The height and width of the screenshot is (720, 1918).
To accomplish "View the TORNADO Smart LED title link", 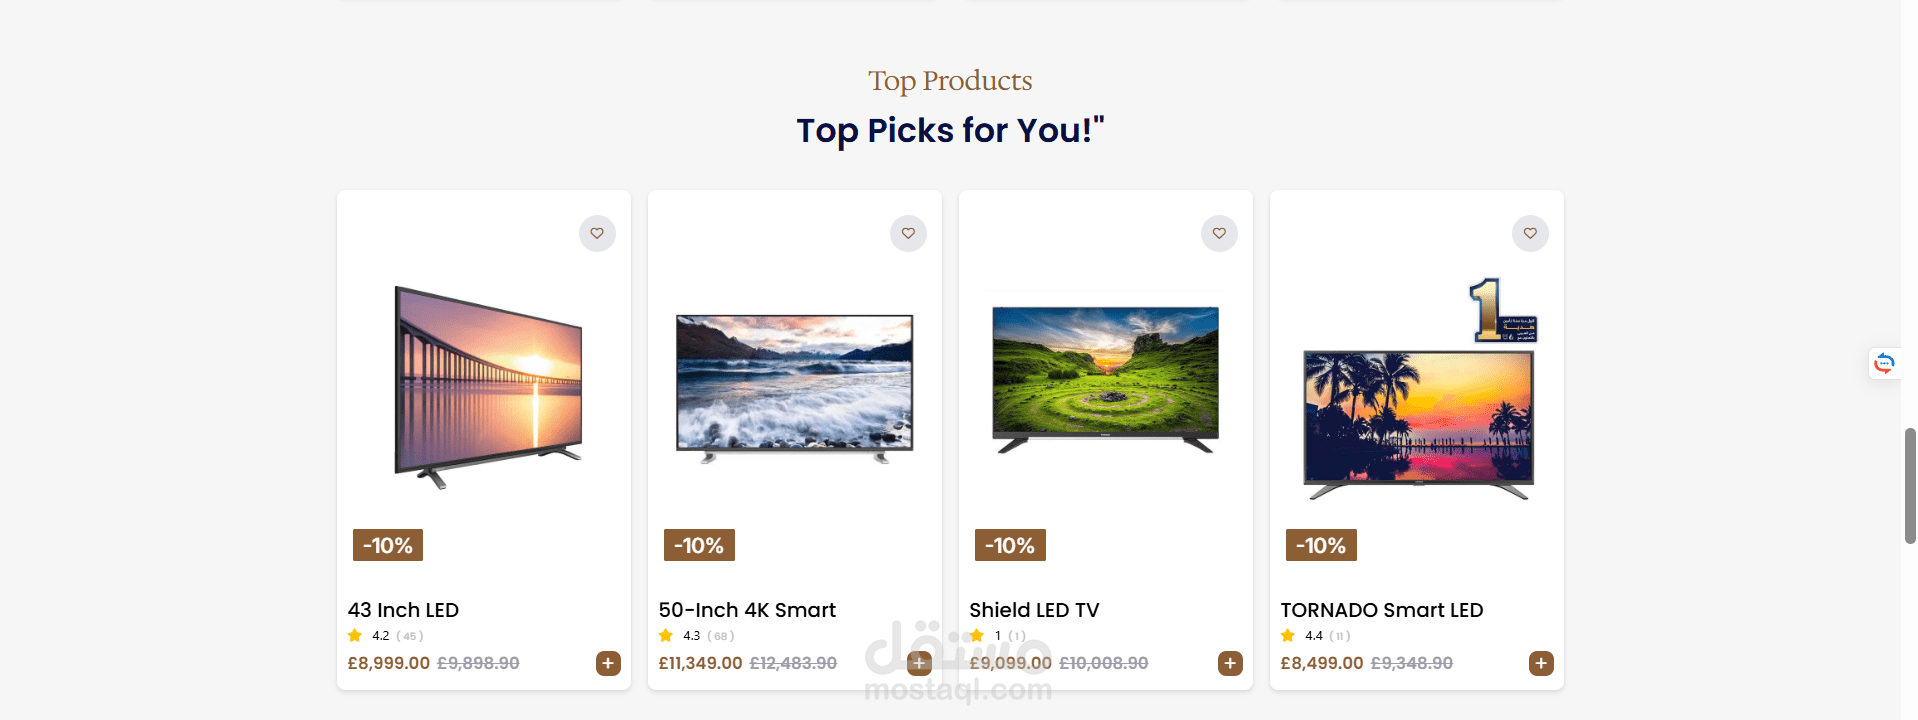I will (1381, 610).
